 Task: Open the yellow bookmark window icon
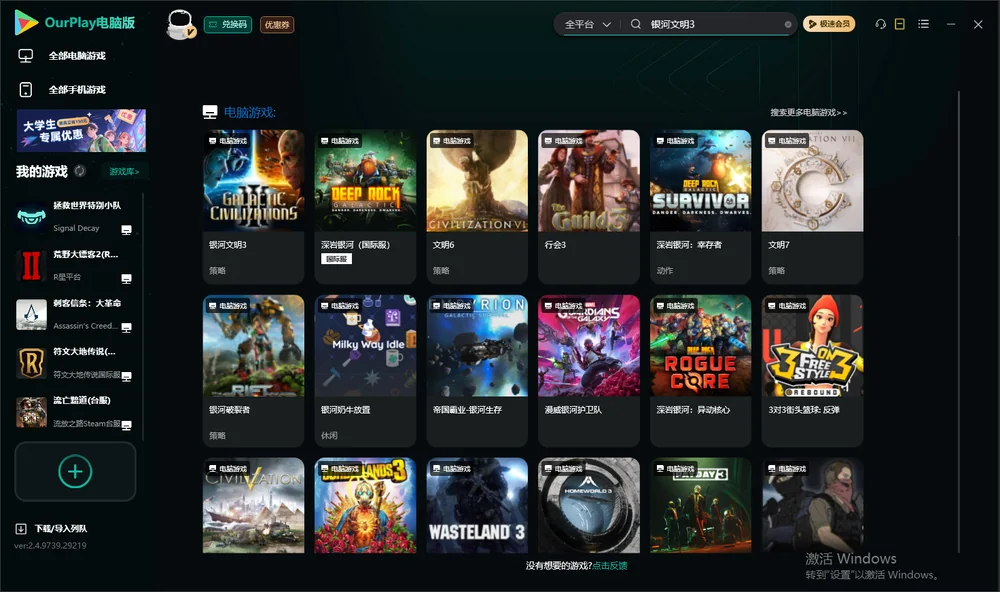899,24
